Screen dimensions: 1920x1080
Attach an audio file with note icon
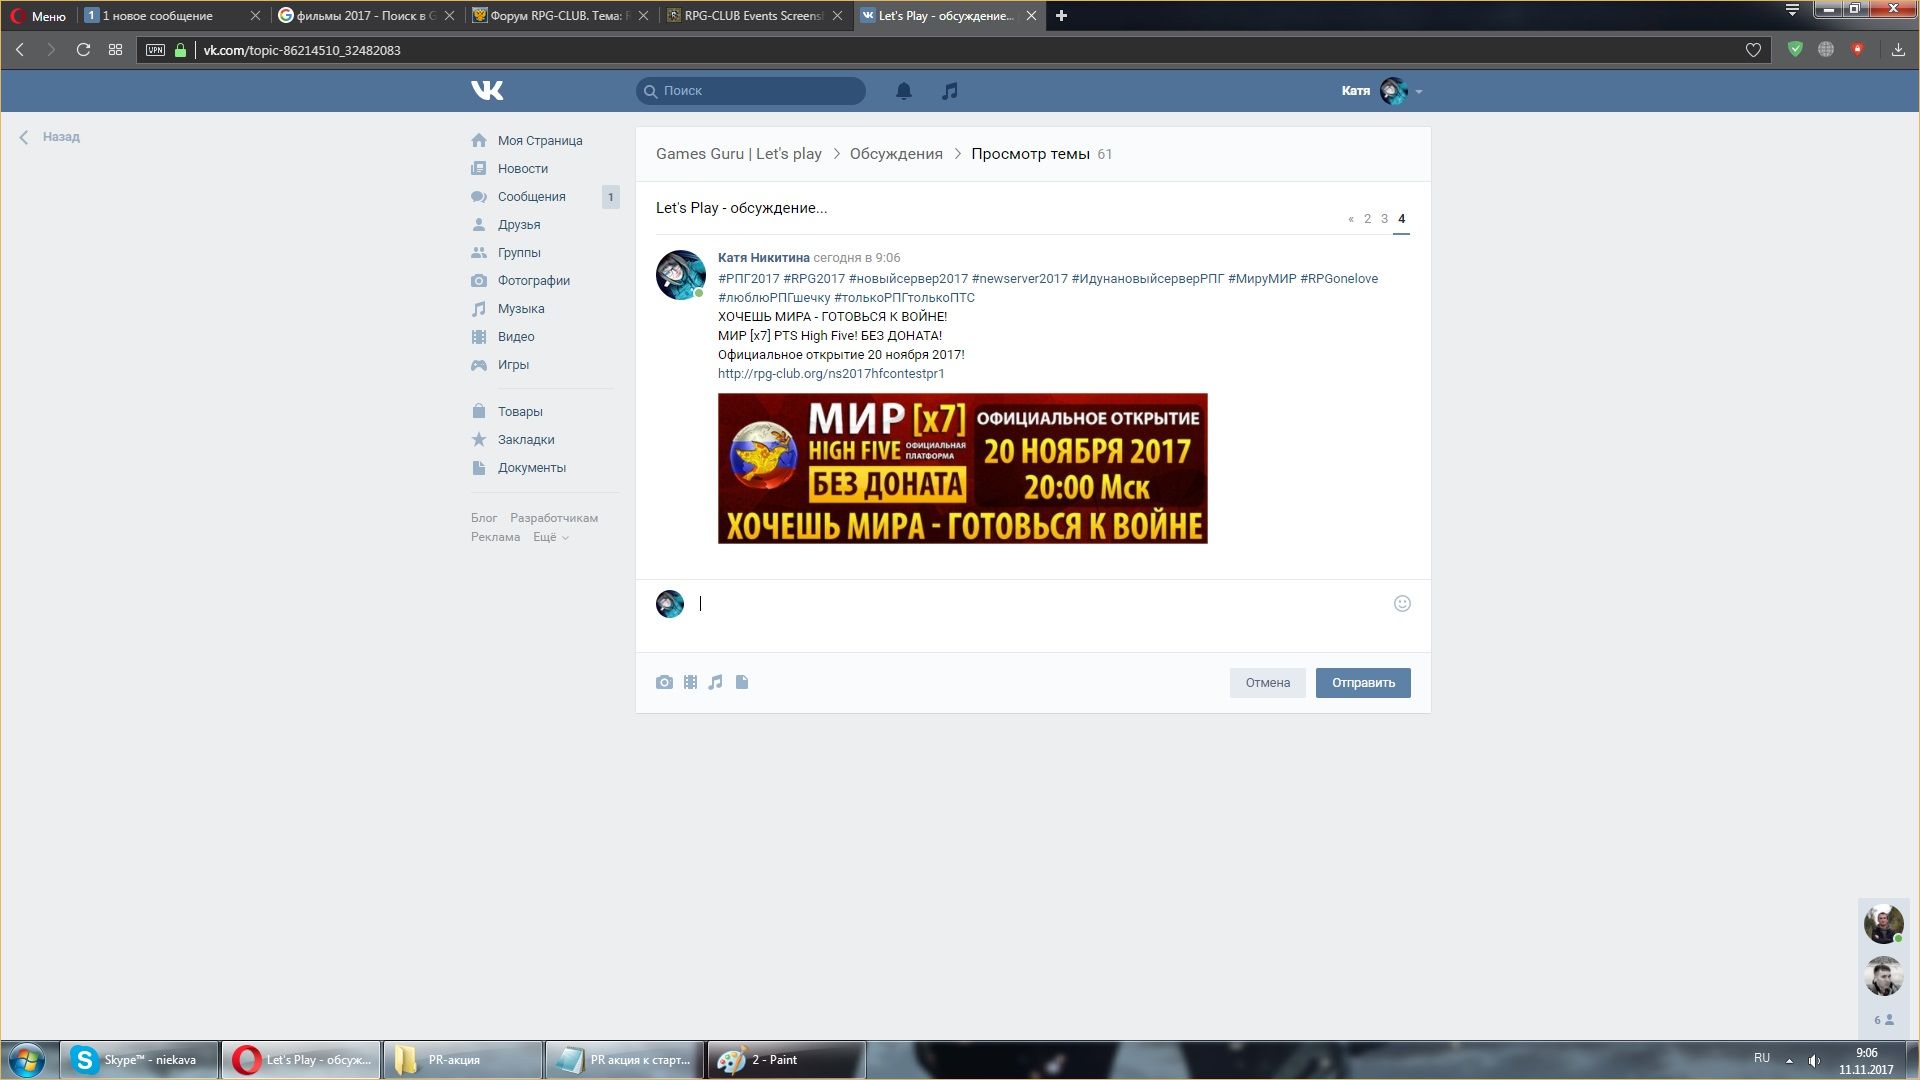pyautogui.click(x=715, y=682)
